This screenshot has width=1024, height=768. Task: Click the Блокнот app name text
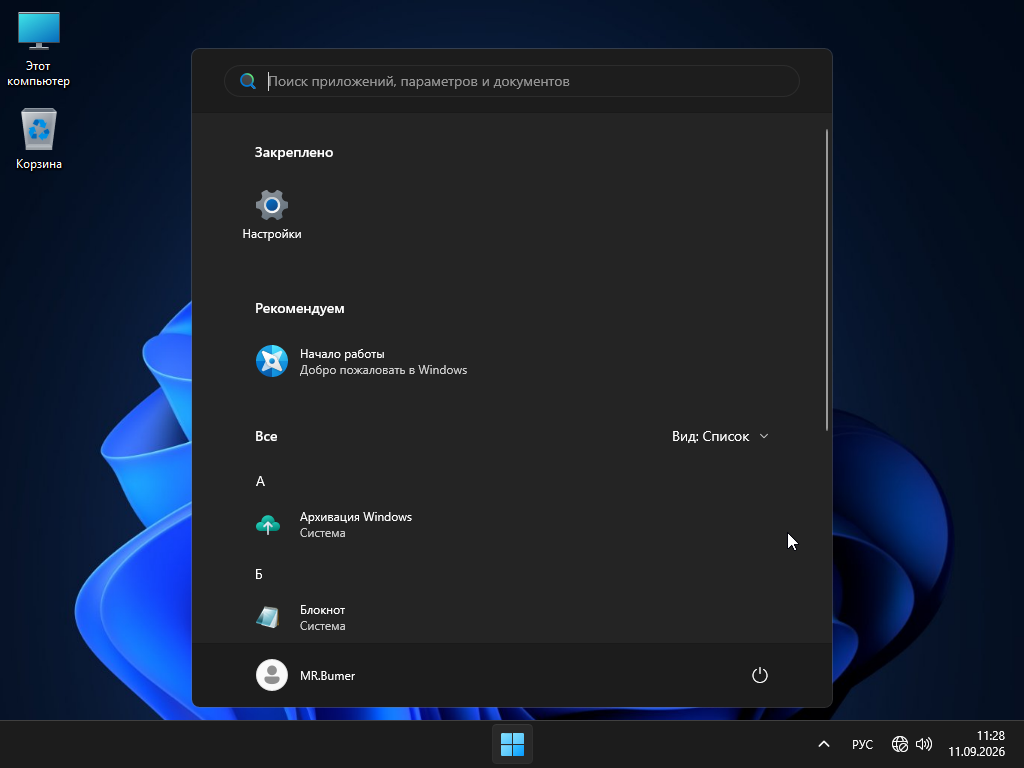coord(323,610)
